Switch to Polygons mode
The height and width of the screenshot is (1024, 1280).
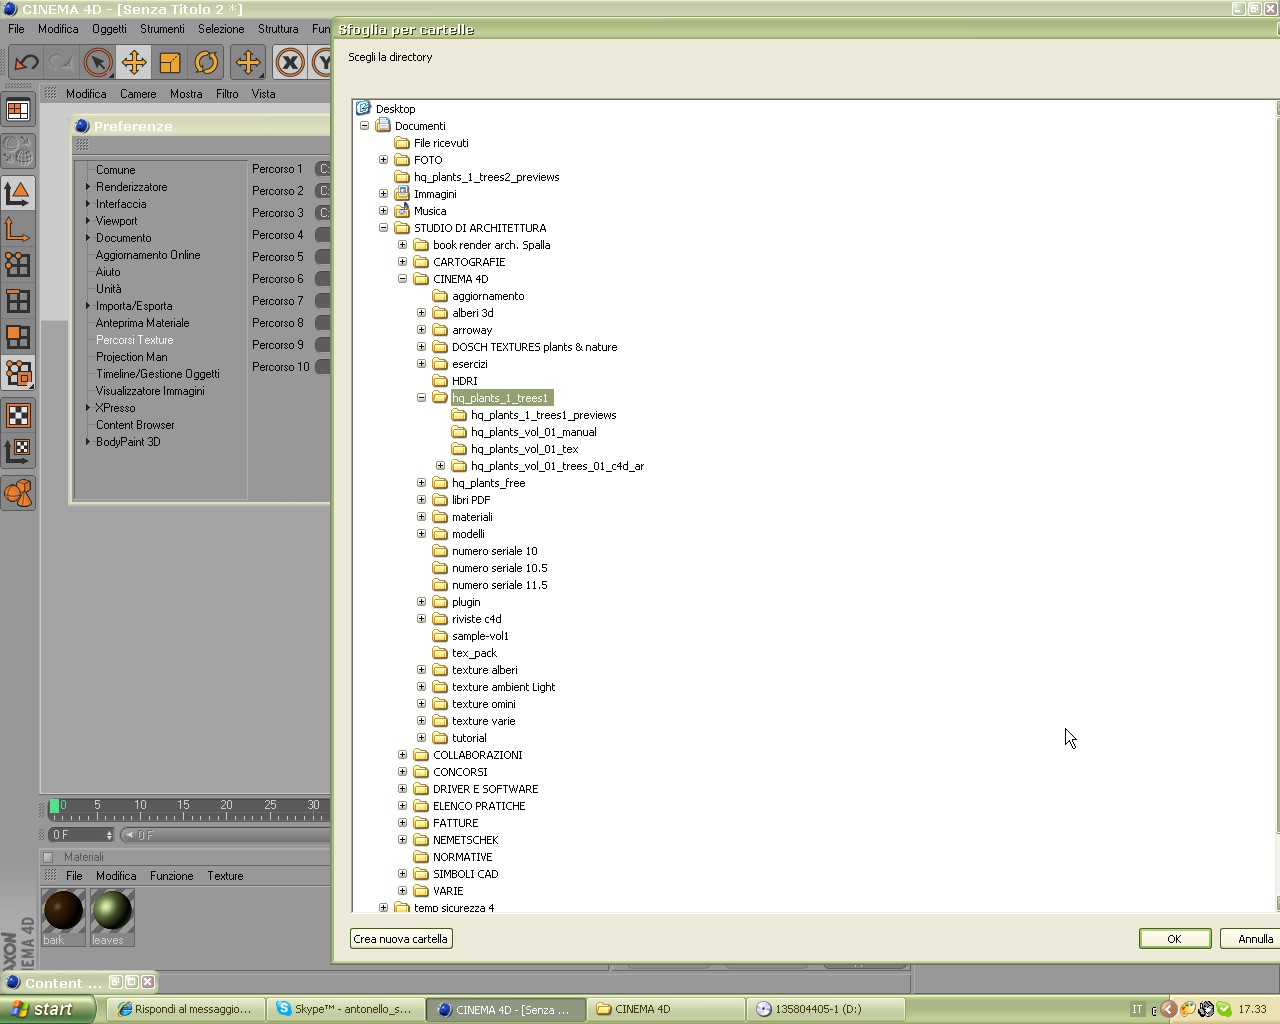click(18, 337)
